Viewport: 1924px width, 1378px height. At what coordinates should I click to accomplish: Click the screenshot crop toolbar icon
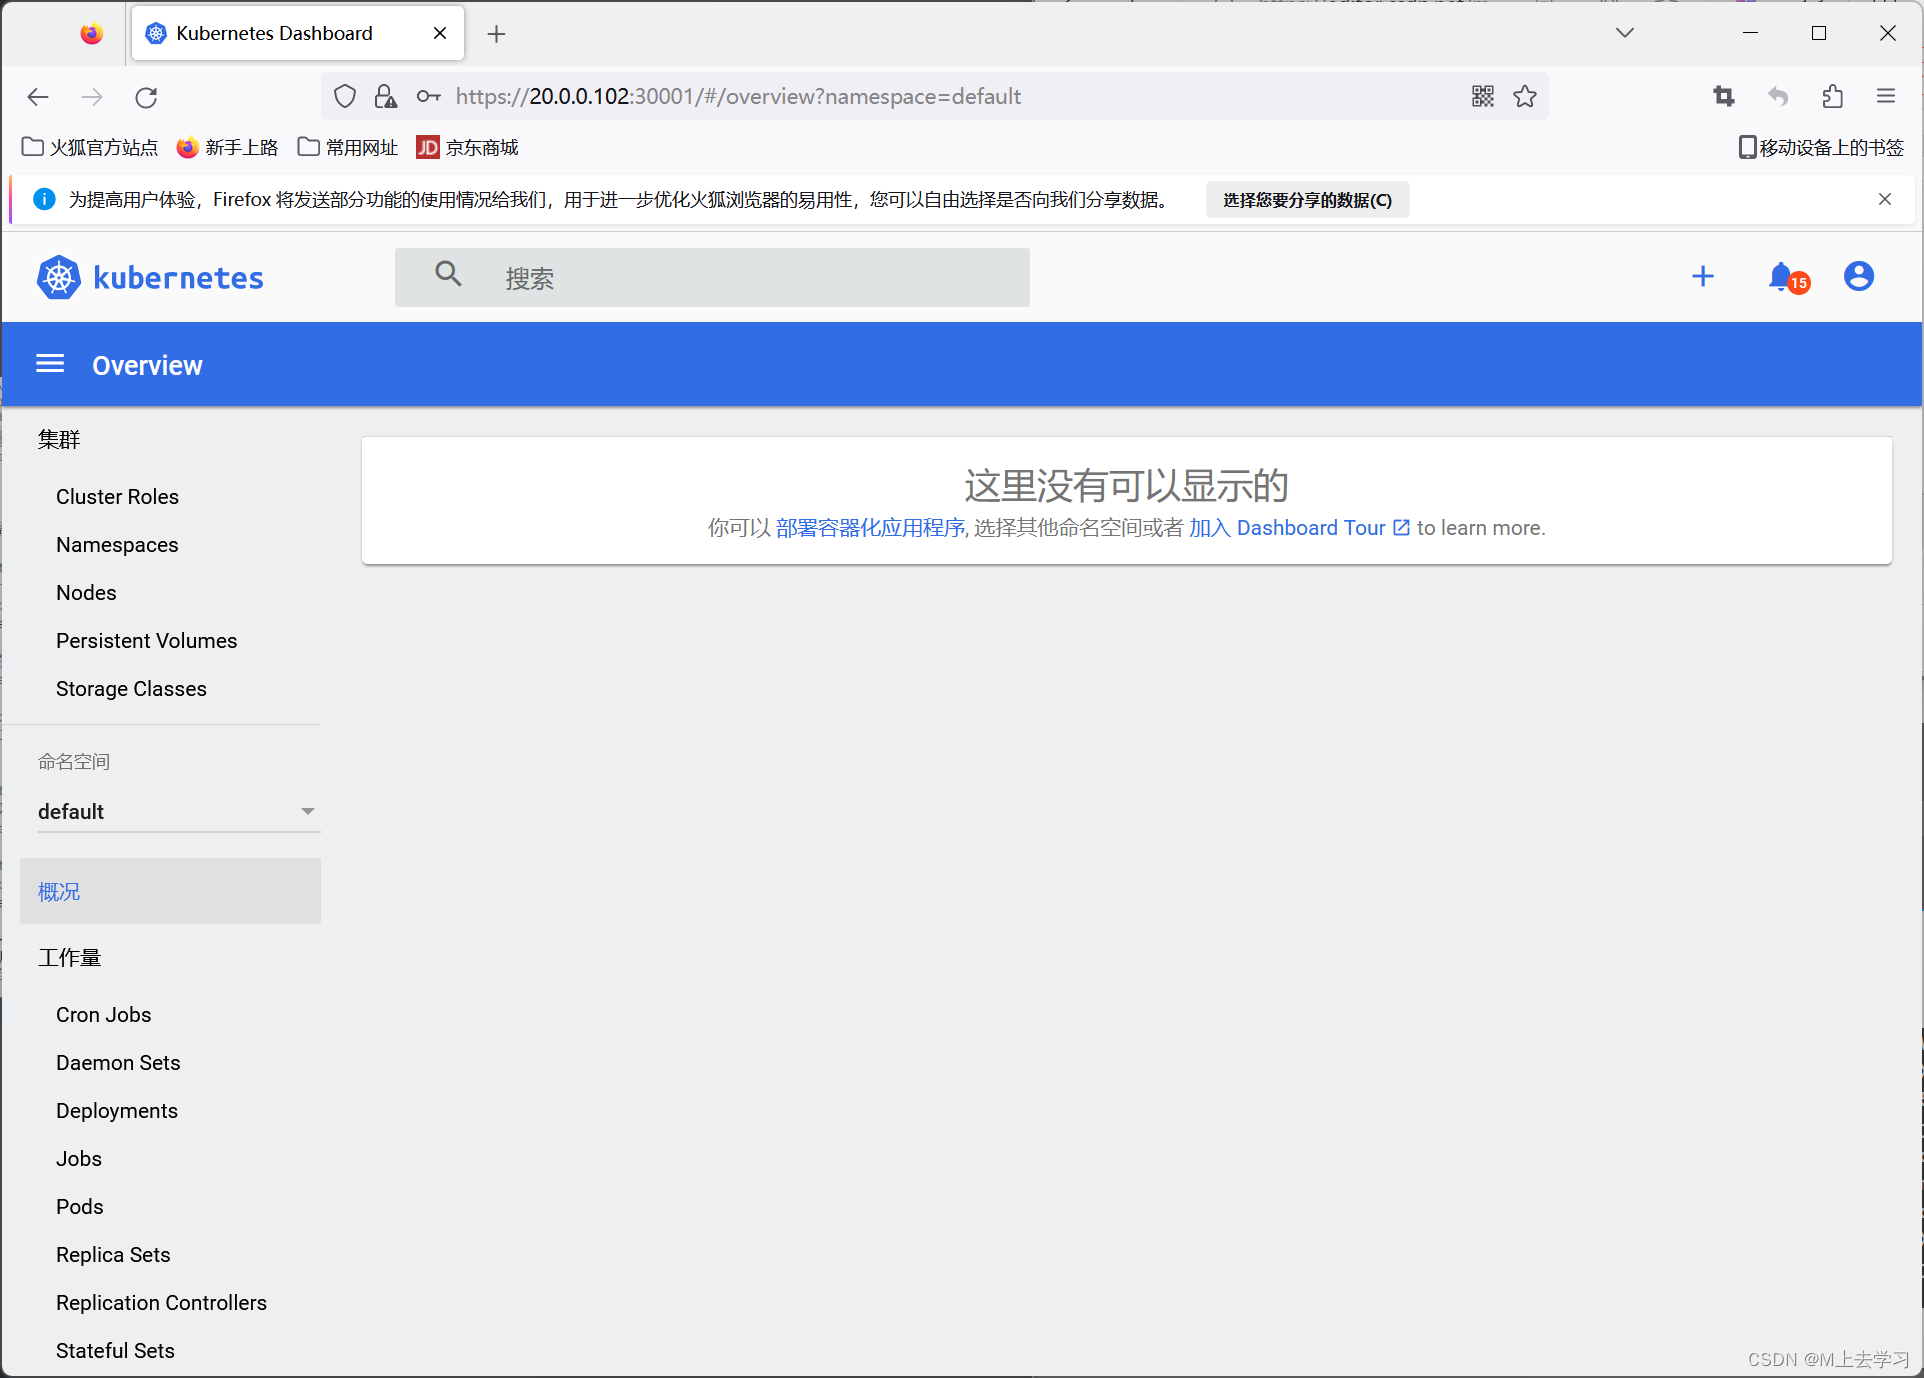pyautogui.click(x=1724, y=96)
